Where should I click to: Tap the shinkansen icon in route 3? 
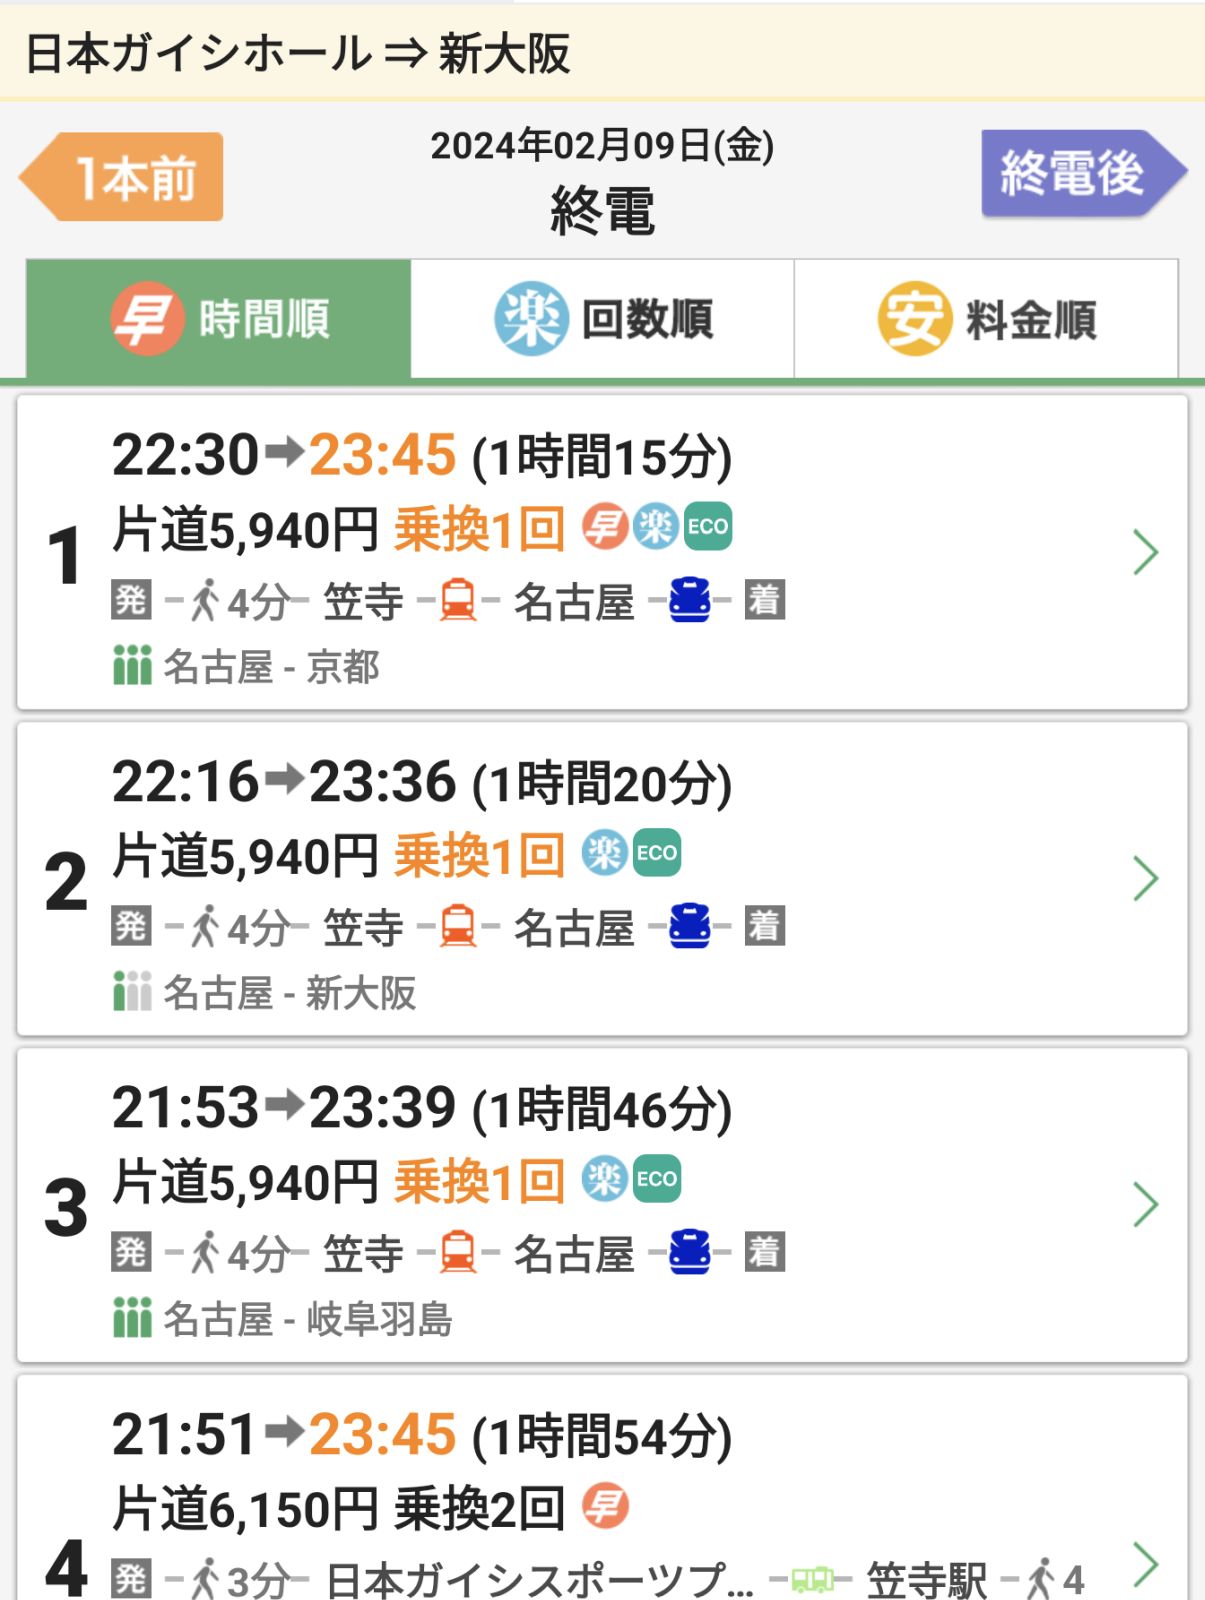click(690, 1252)
